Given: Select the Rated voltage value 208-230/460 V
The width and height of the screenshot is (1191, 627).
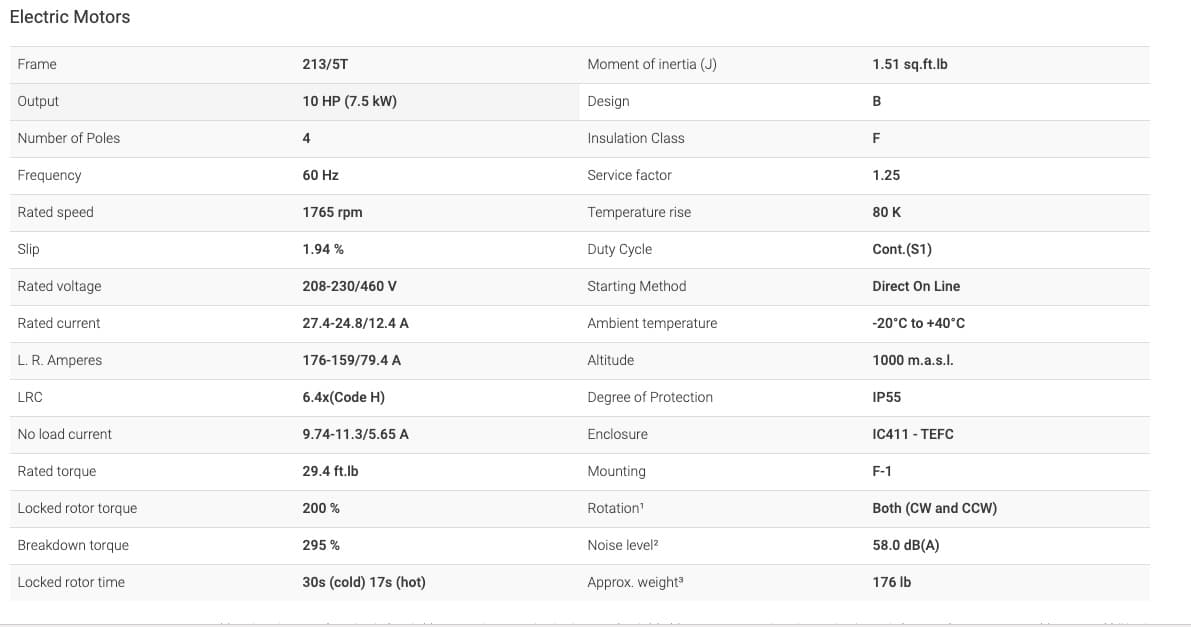Looking at the screenshot, I should click(x=349, y=287).
